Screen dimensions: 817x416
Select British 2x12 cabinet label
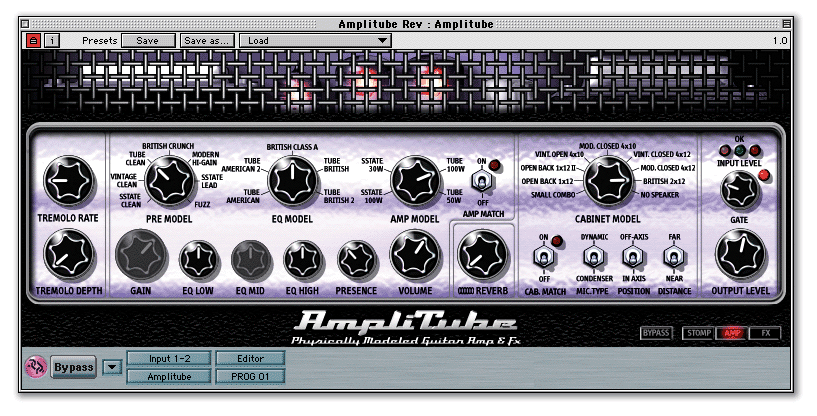664,181
